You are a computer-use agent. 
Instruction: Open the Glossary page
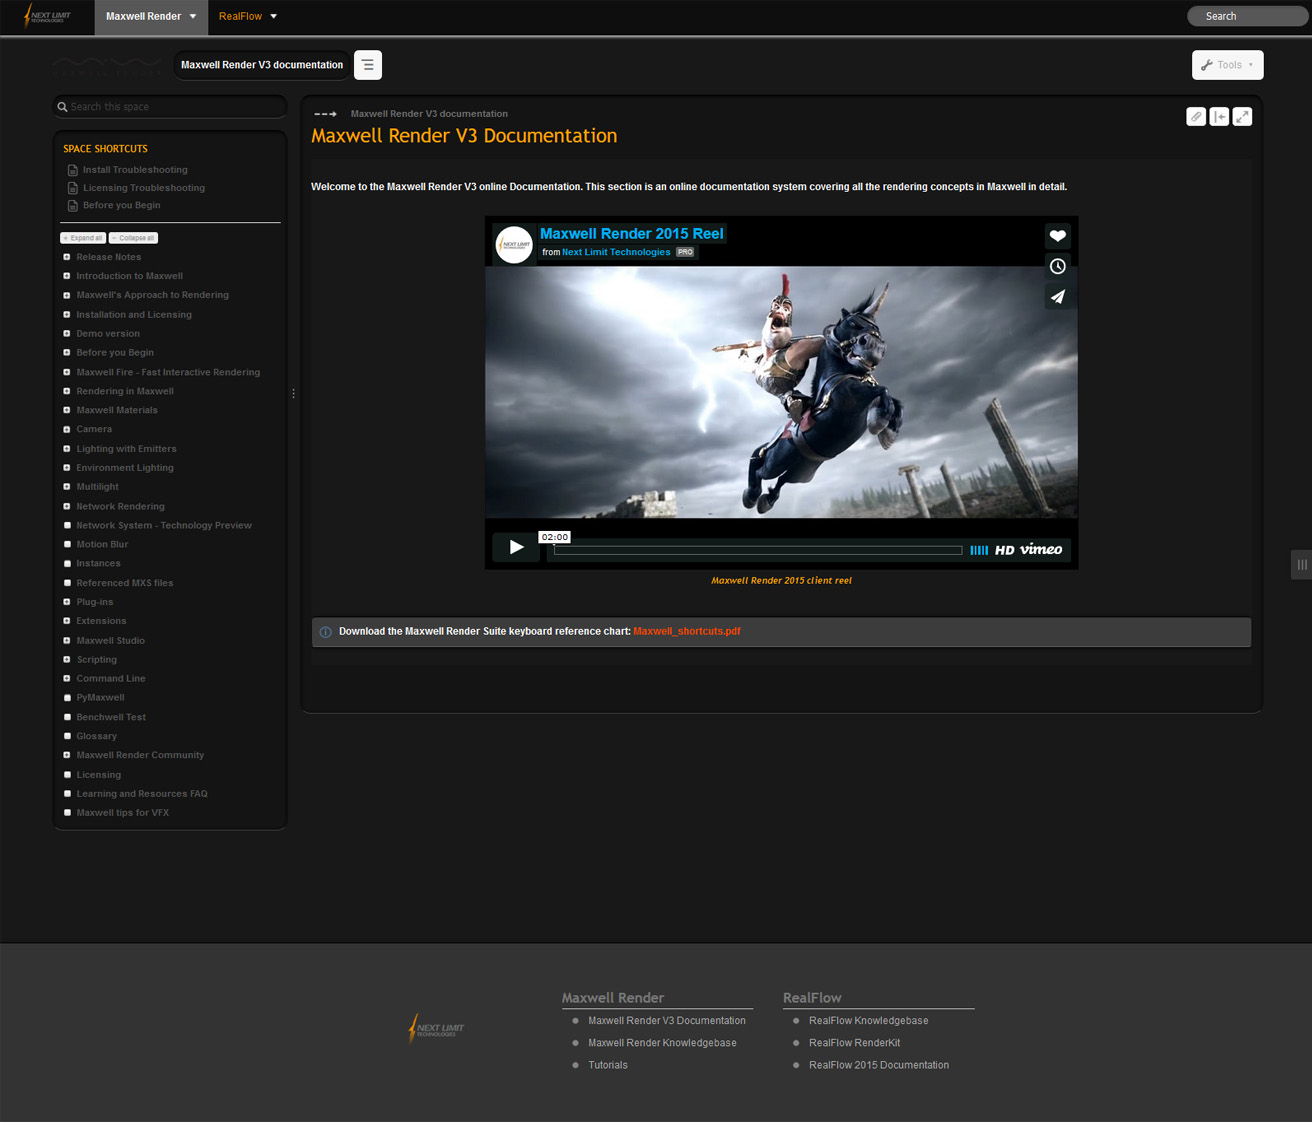click(x=96, y=736)
